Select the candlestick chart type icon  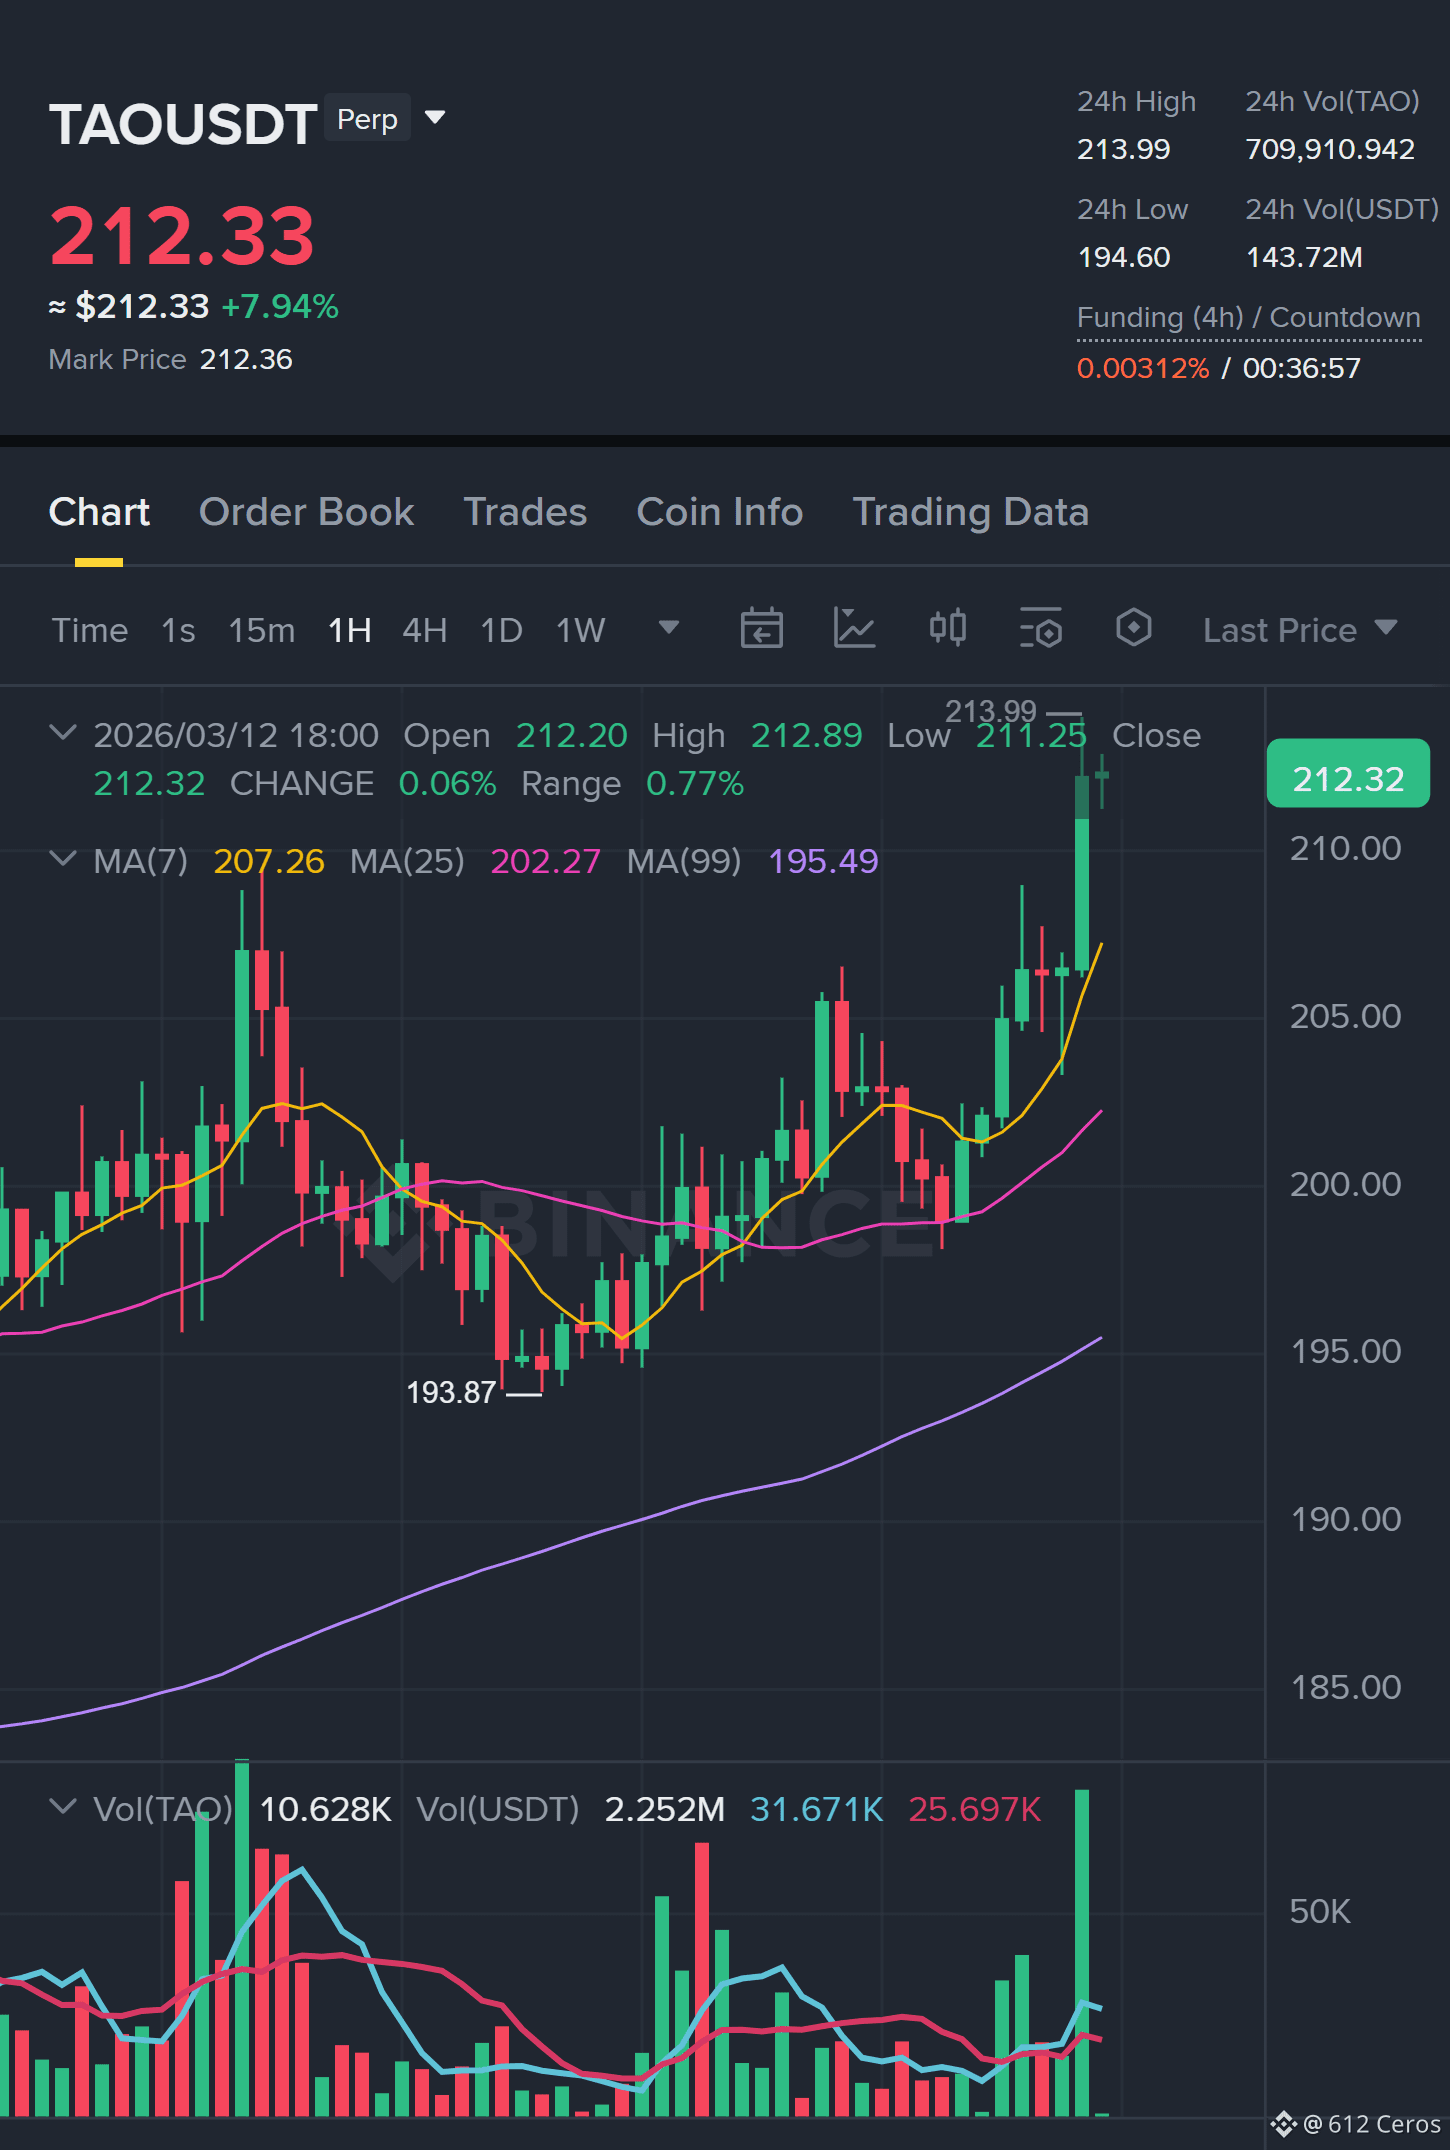click(x=947, y=628)
